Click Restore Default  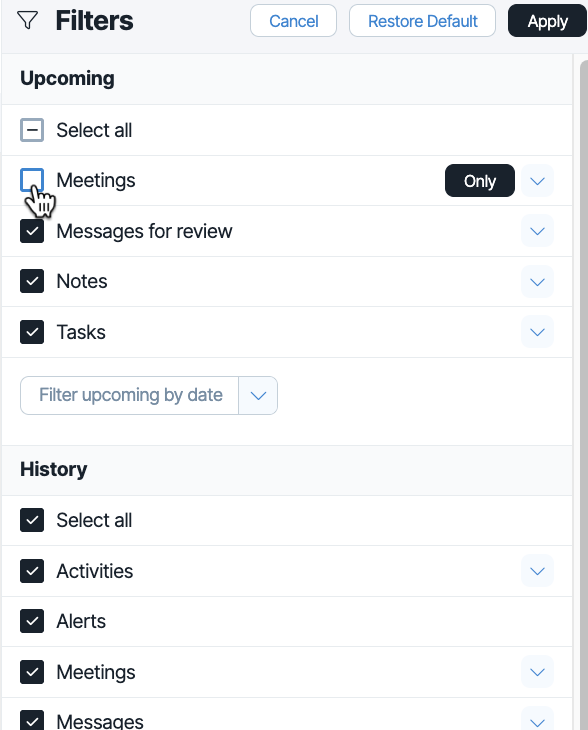click(422, 21)
